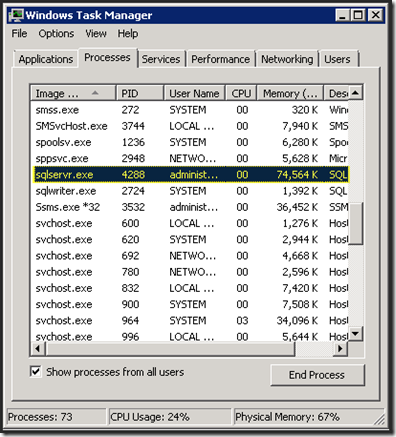Image resolution: width=396 pixels, height=437 pixels.
Task: Sort by Image Name column header
Action: 73,93
